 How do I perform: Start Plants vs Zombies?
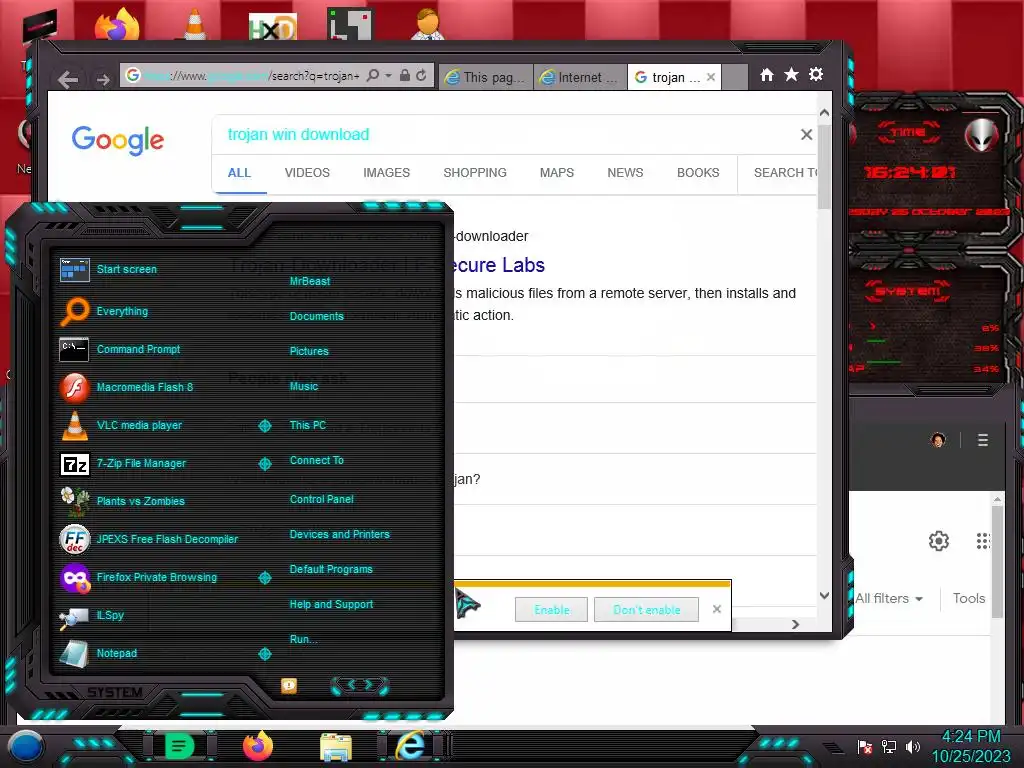(122, 501)
